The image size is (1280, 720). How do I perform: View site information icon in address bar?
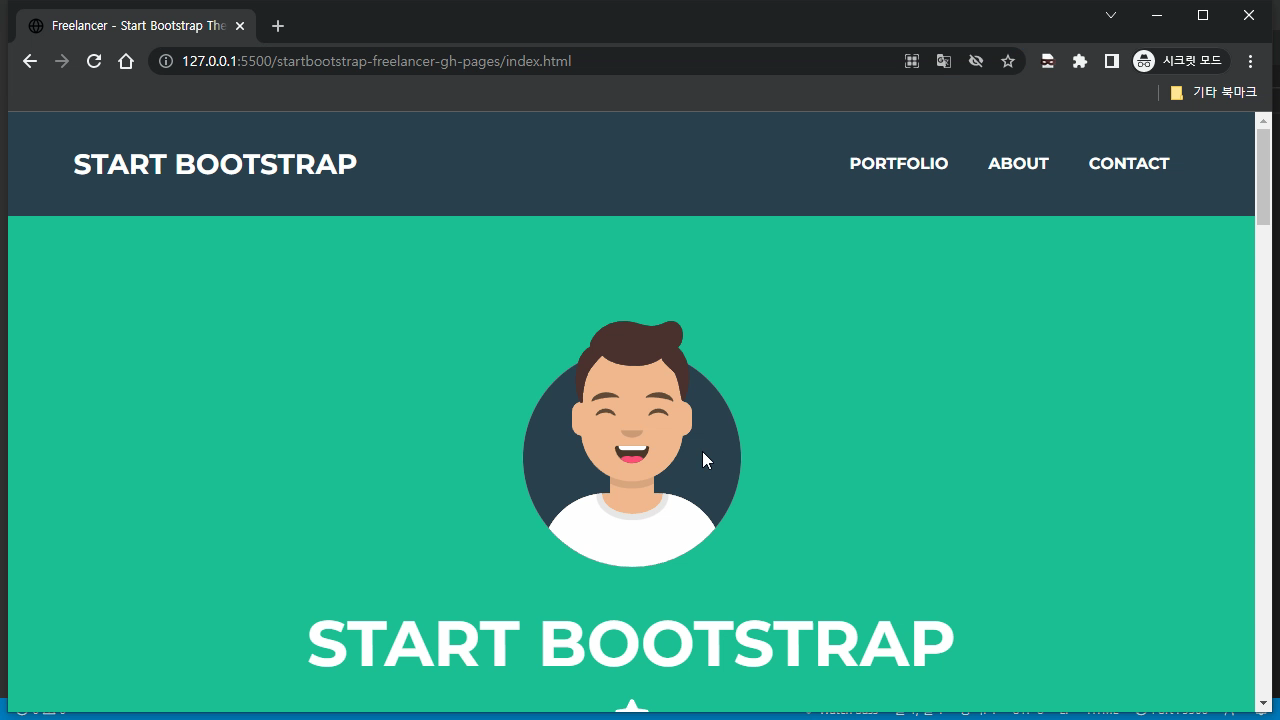point(166,61)
